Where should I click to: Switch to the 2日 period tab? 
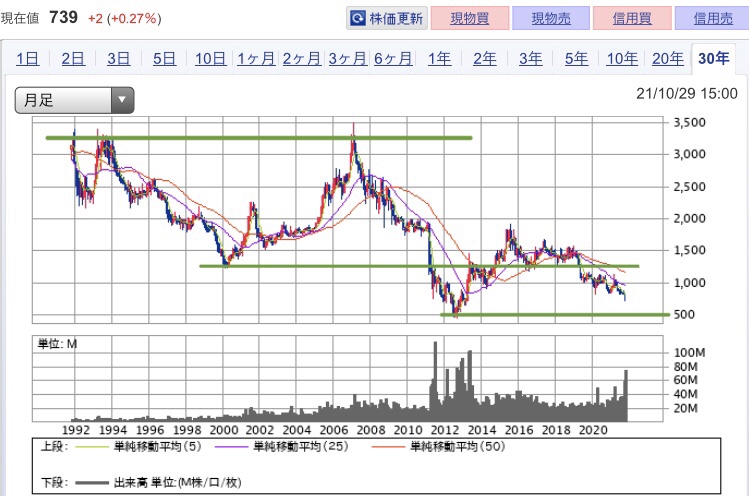(x=73, y=58)
